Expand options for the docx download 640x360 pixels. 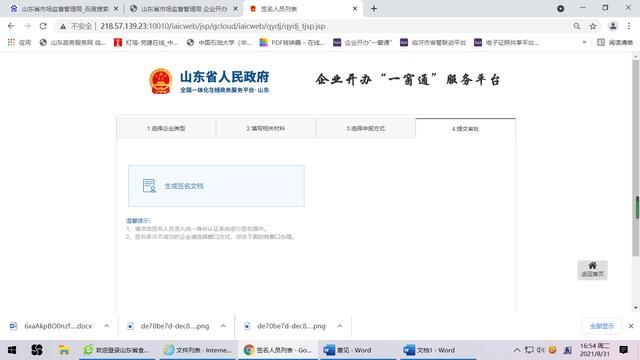pyautogui.click(x=107, y=326)
